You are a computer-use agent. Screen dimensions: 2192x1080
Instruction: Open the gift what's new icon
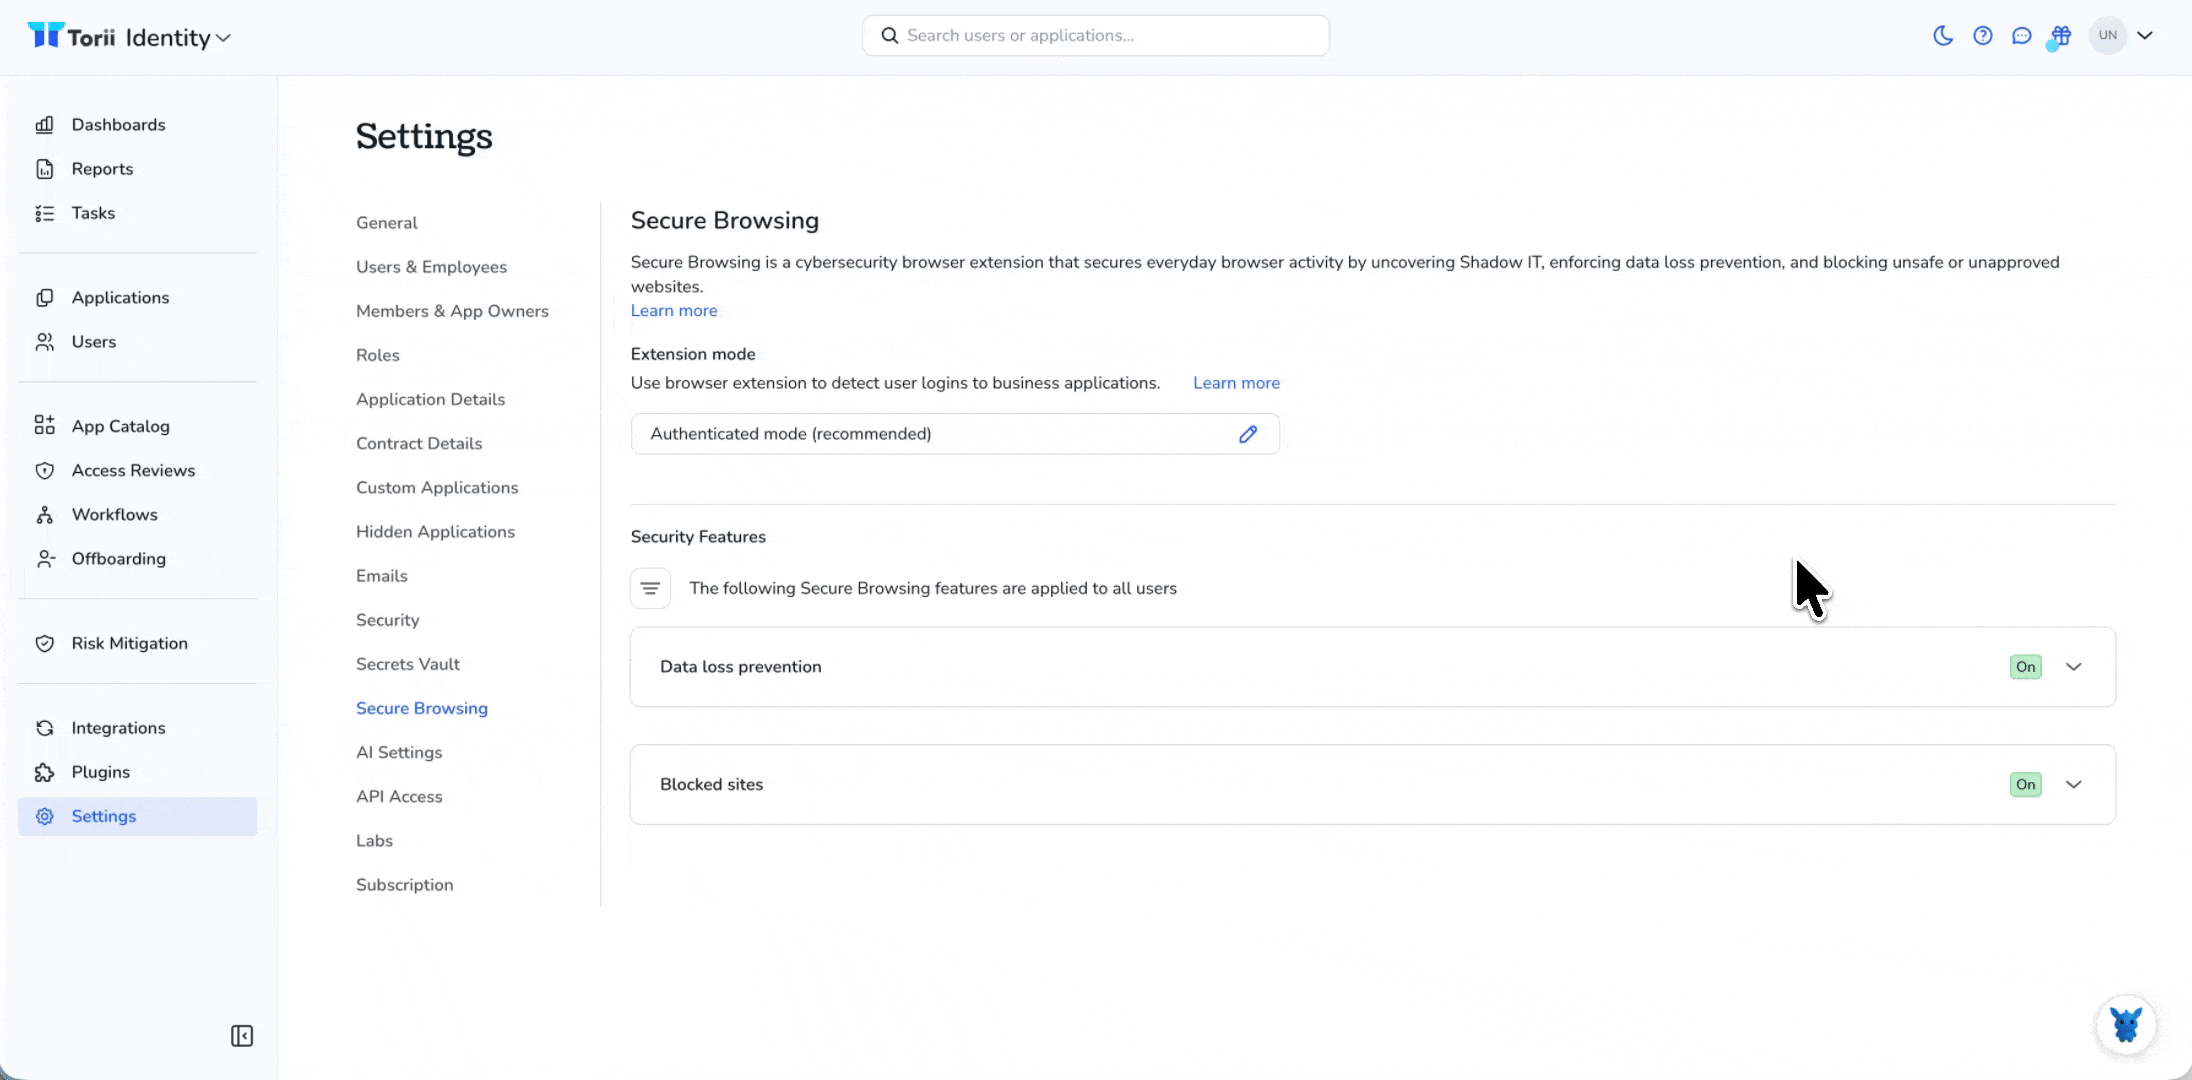[x=2060, y=36]
